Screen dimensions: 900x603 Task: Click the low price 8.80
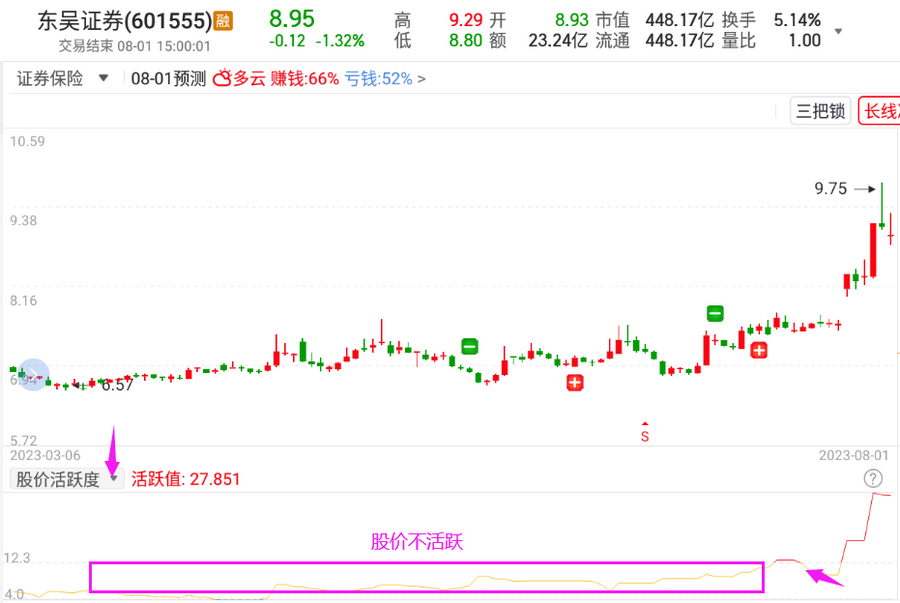(465, 40)
